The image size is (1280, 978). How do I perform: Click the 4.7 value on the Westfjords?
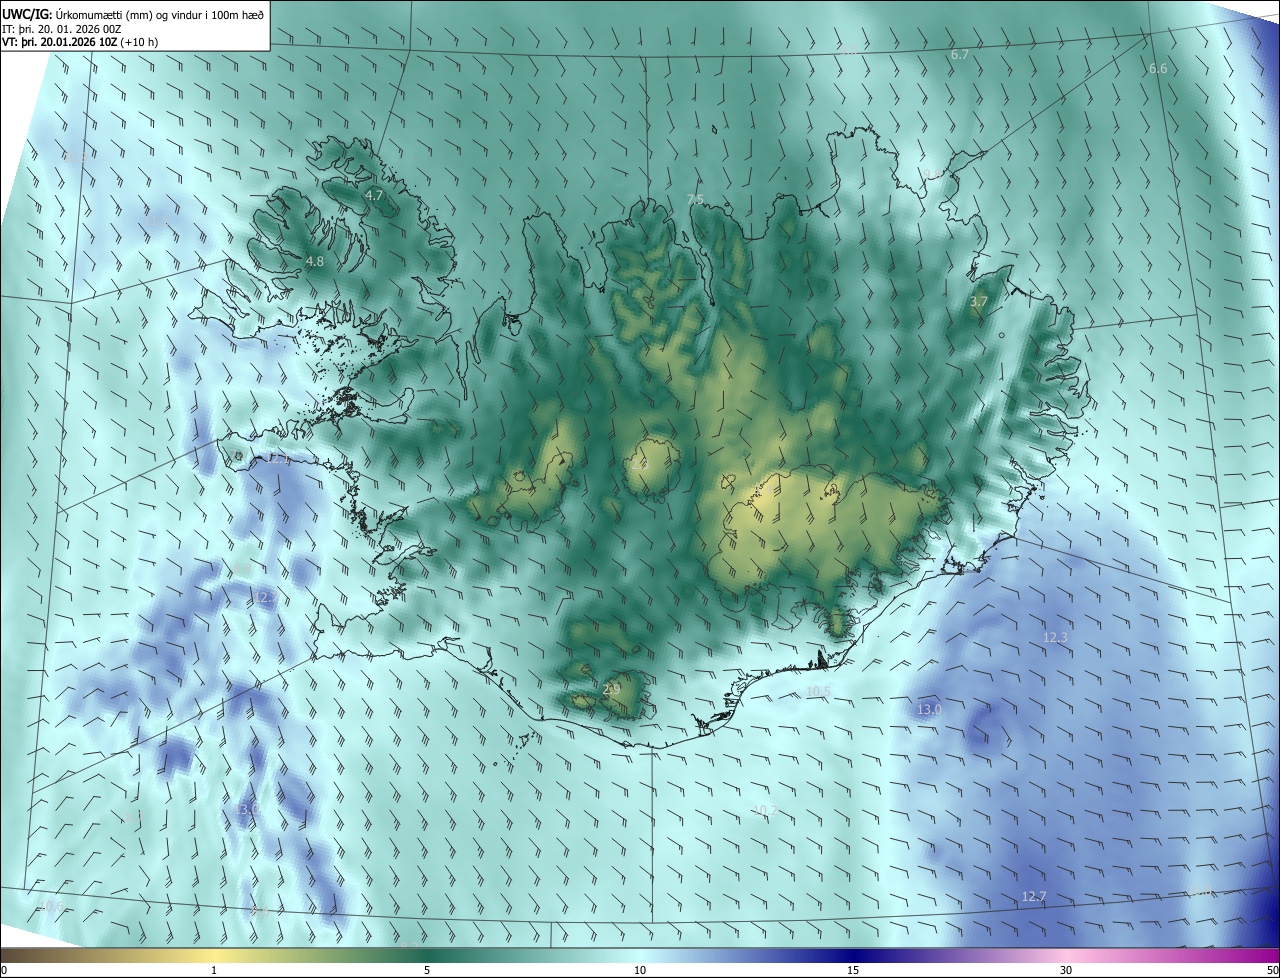tap(374, 196)
